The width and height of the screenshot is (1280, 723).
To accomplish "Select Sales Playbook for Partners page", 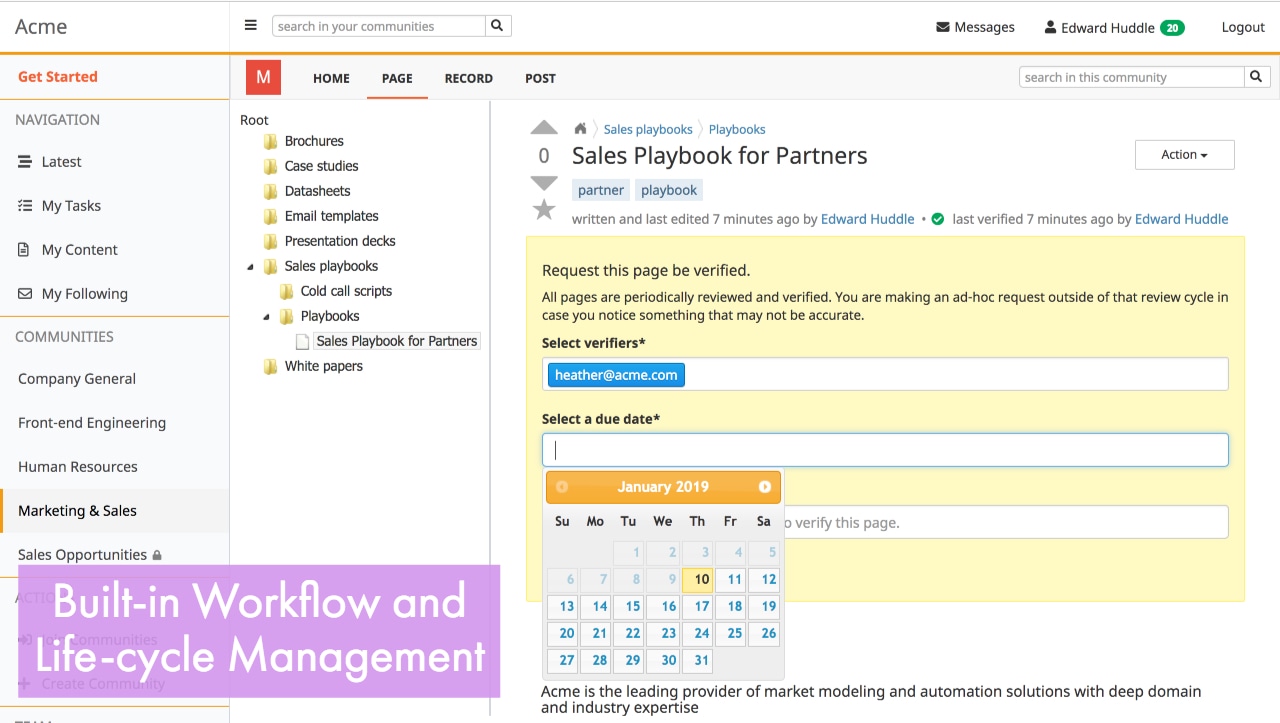I will [x=397, y=341].
